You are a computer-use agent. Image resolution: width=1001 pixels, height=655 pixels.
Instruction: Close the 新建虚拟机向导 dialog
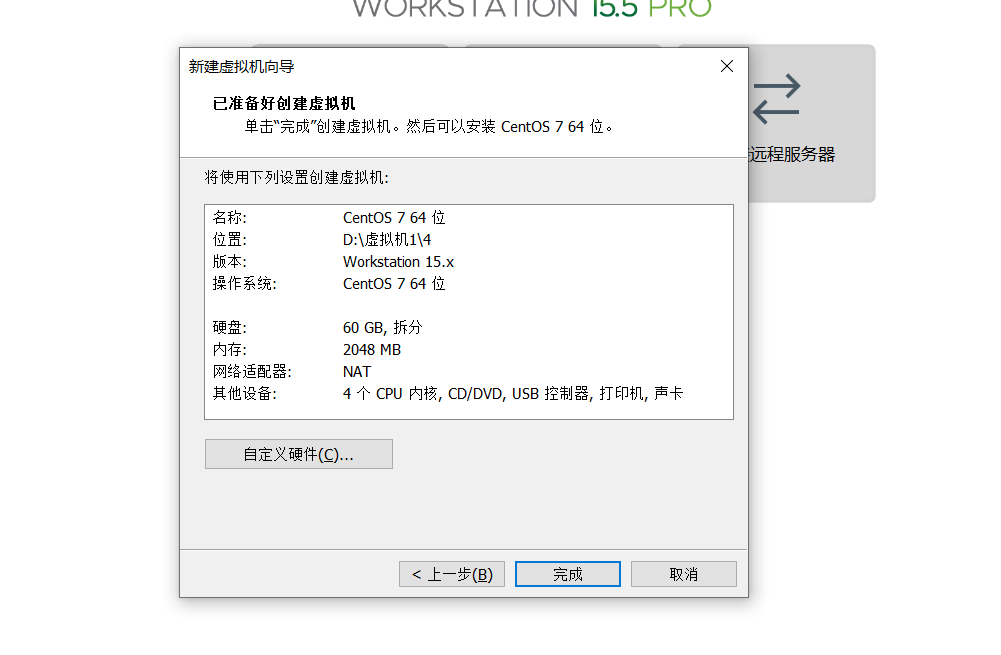pyautogui.click(x=726, y=66)
